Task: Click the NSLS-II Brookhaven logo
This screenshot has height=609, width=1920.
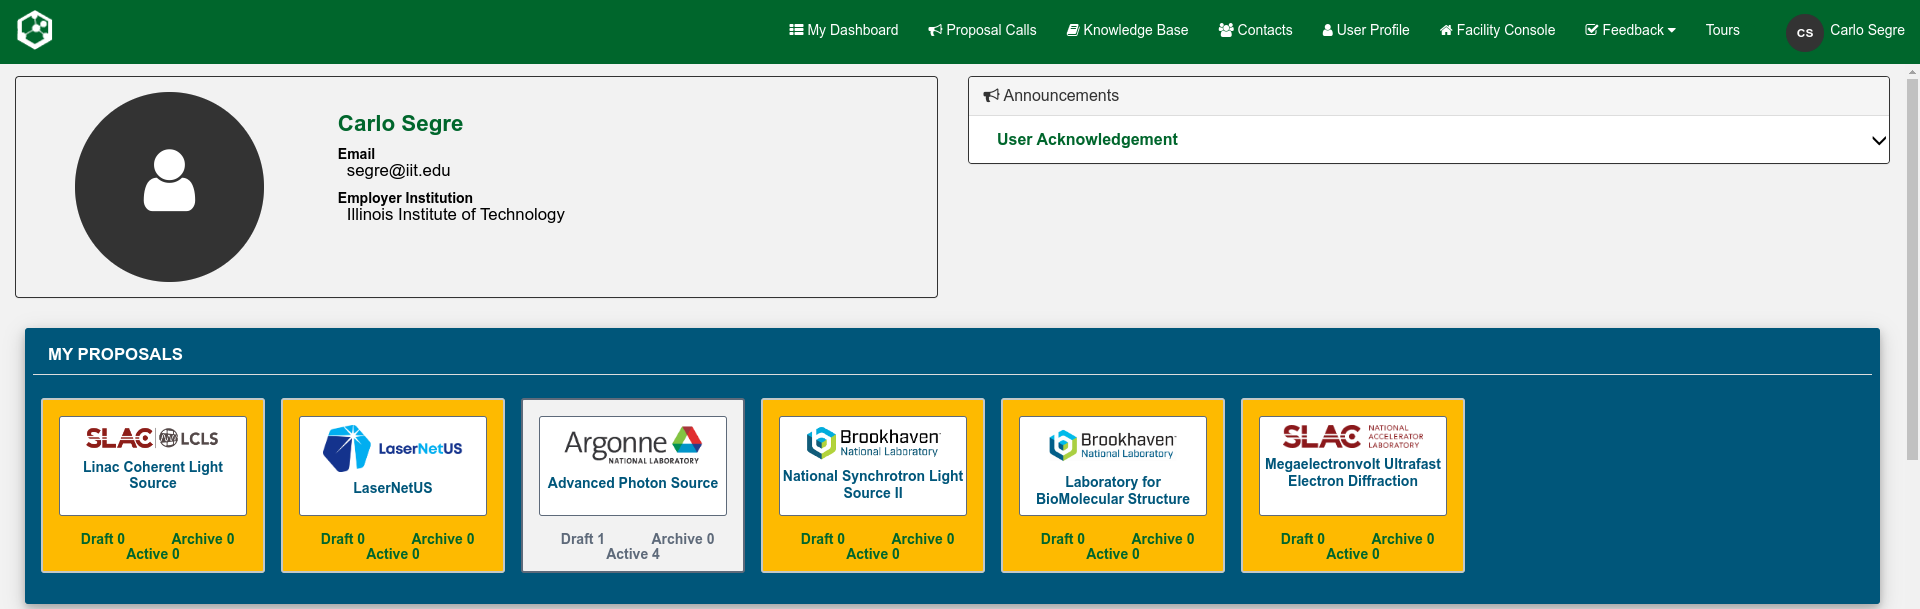Action: tap(872, 442)
